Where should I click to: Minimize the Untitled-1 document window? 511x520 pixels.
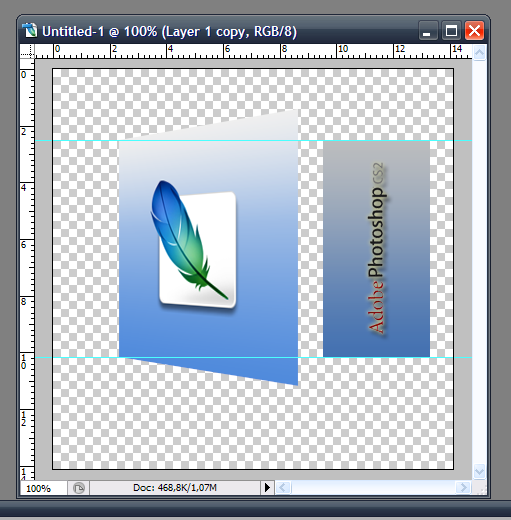click(x=427, y=31)
